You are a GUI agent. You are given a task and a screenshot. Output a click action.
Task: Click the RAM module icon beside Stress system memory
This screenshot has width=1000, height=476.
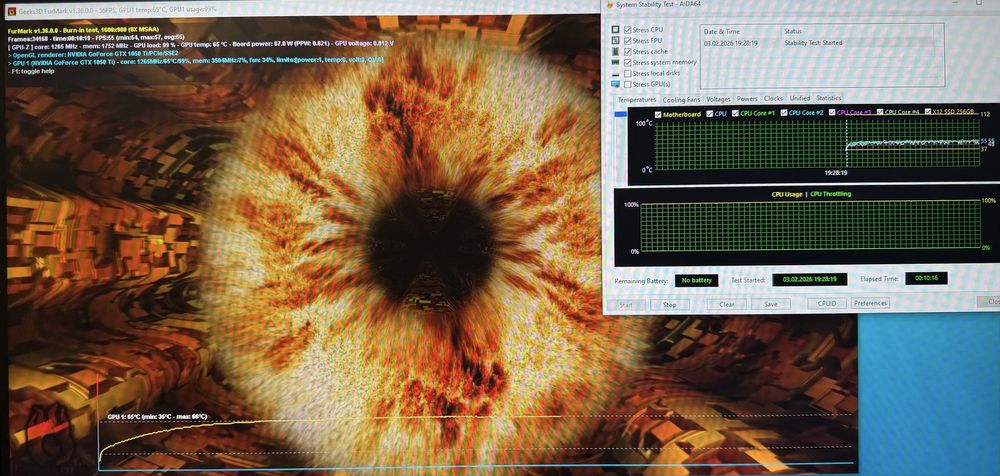pyautogui.click(x=615, y=63)
